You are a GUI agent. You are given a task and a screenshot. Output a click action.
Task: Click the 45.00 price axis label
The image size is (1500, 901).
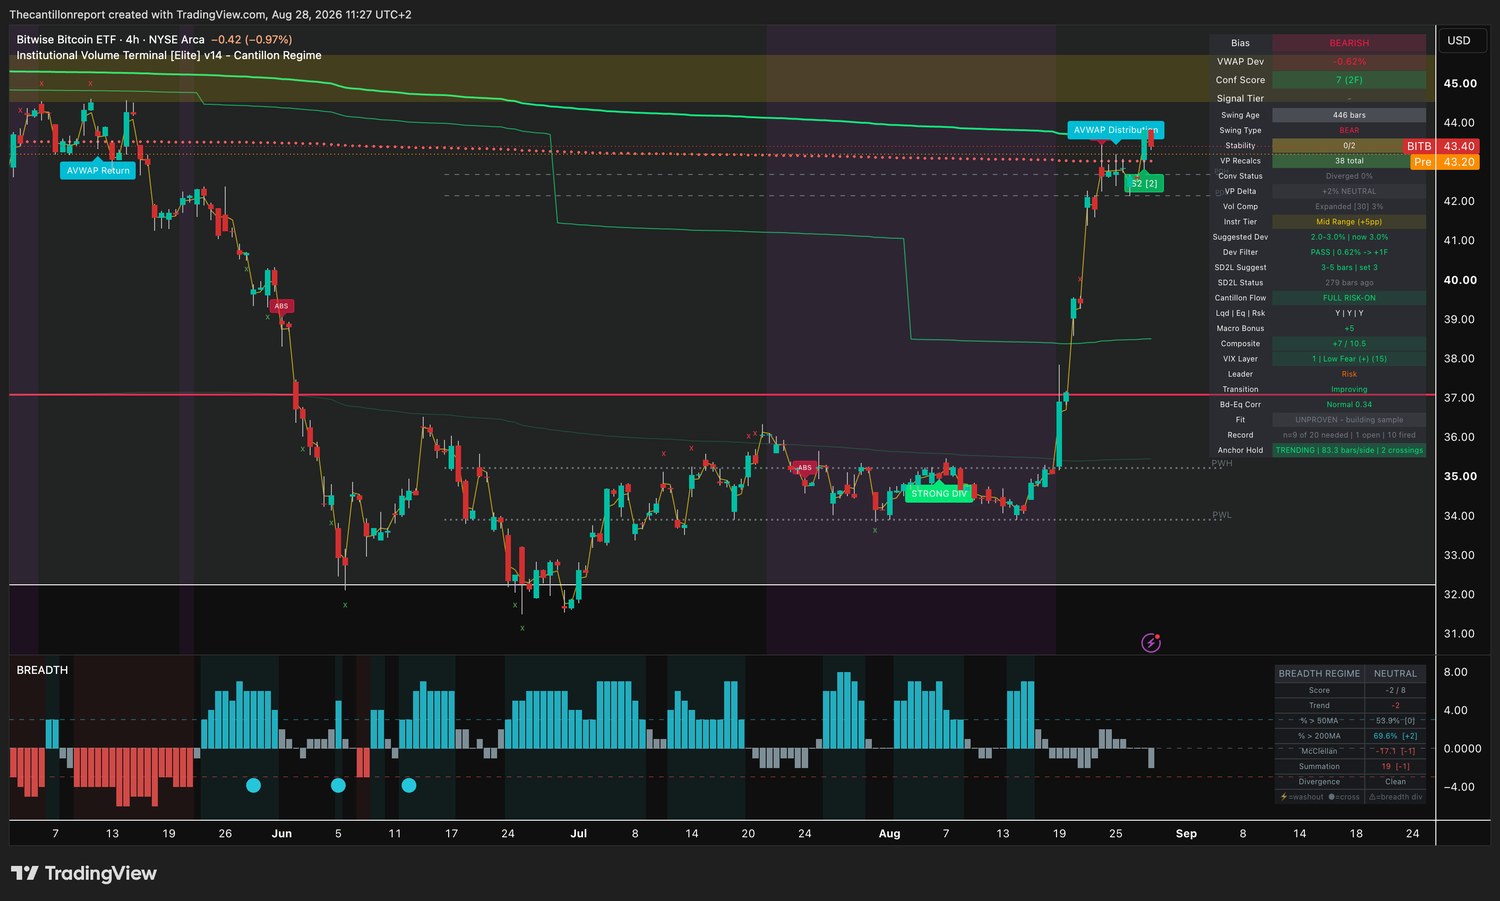click(x=1460, y=84)
